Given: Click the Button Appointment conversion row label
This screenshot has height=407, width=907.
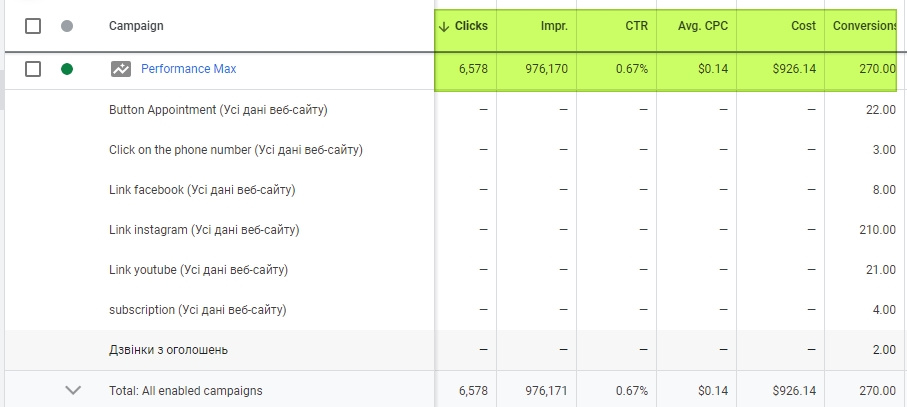Looking at the screenshot, I should point(218,110).
